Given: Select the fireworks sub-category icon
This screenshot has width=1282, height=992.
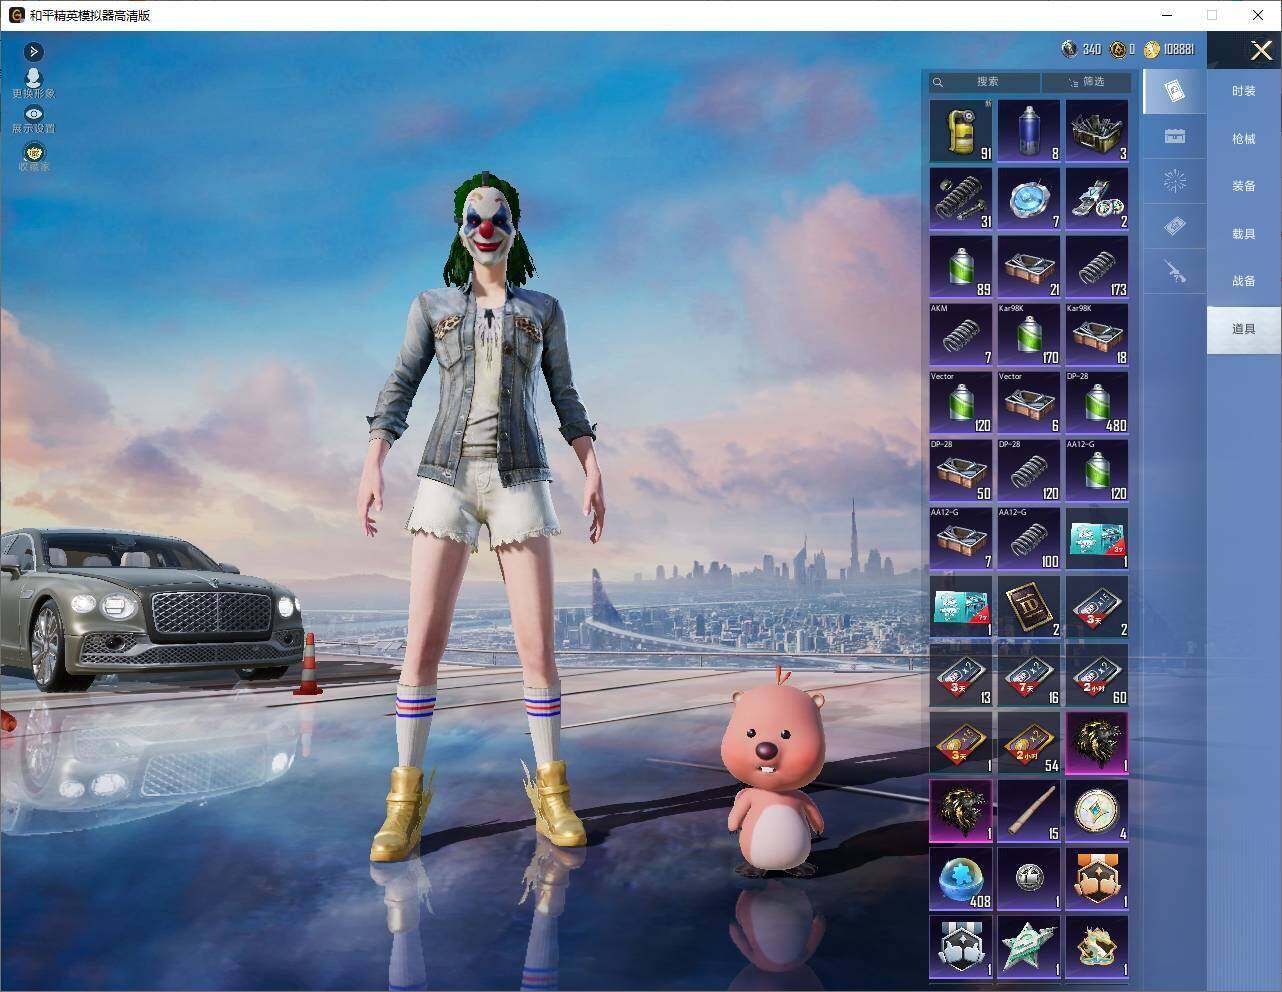Looking at the screenshot, I should point(1175,181).
